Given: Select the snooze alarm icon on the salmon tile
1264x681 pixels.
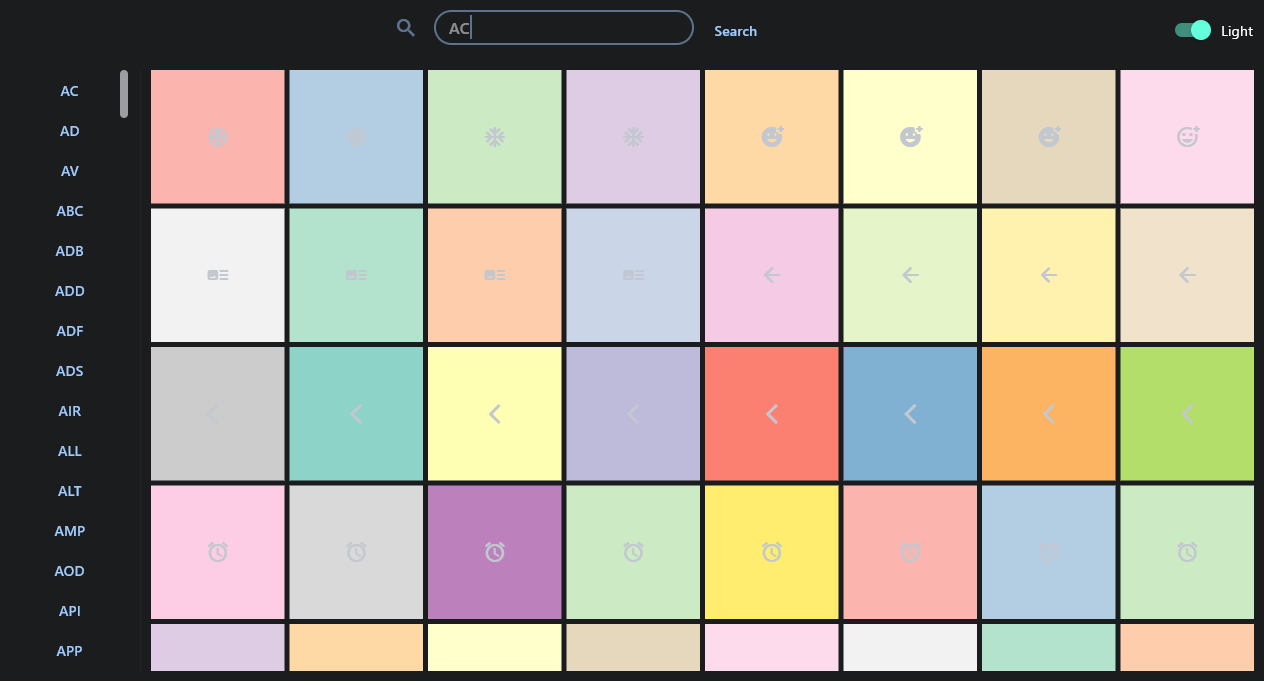Looking at the screenshot, I should [909, 551].
